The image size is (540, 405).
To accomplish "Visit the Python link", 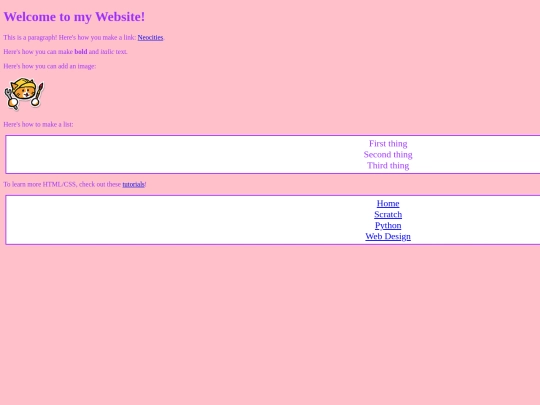I will pyautogui.click(x=388, y=226).
